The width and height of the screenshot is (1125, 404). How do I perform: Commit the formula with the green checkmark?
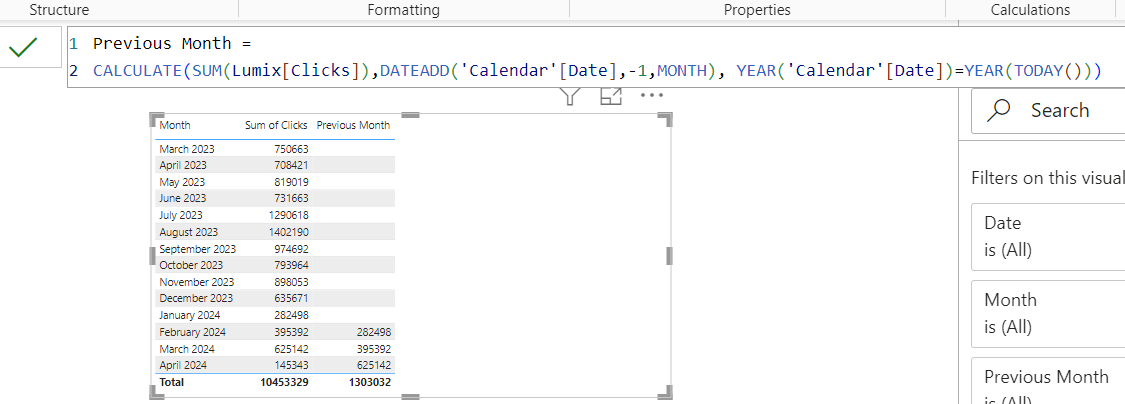[24, 48]
